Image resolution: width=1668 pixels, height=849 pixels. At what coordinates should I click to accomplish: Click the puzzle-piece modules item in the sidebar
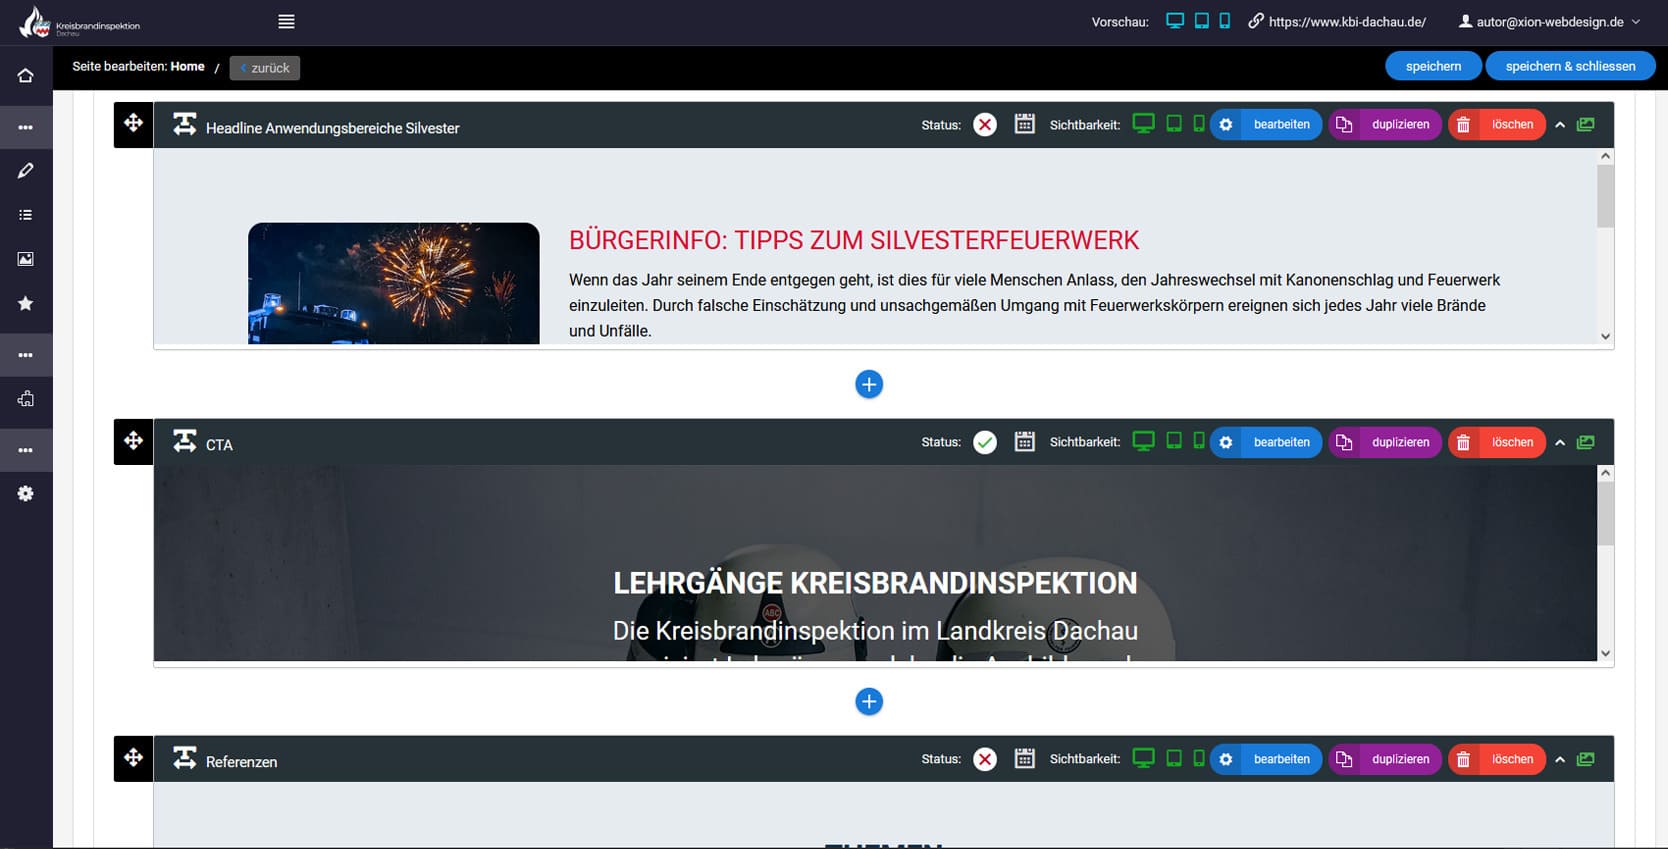pyautogui.click(x=26, y=399)
